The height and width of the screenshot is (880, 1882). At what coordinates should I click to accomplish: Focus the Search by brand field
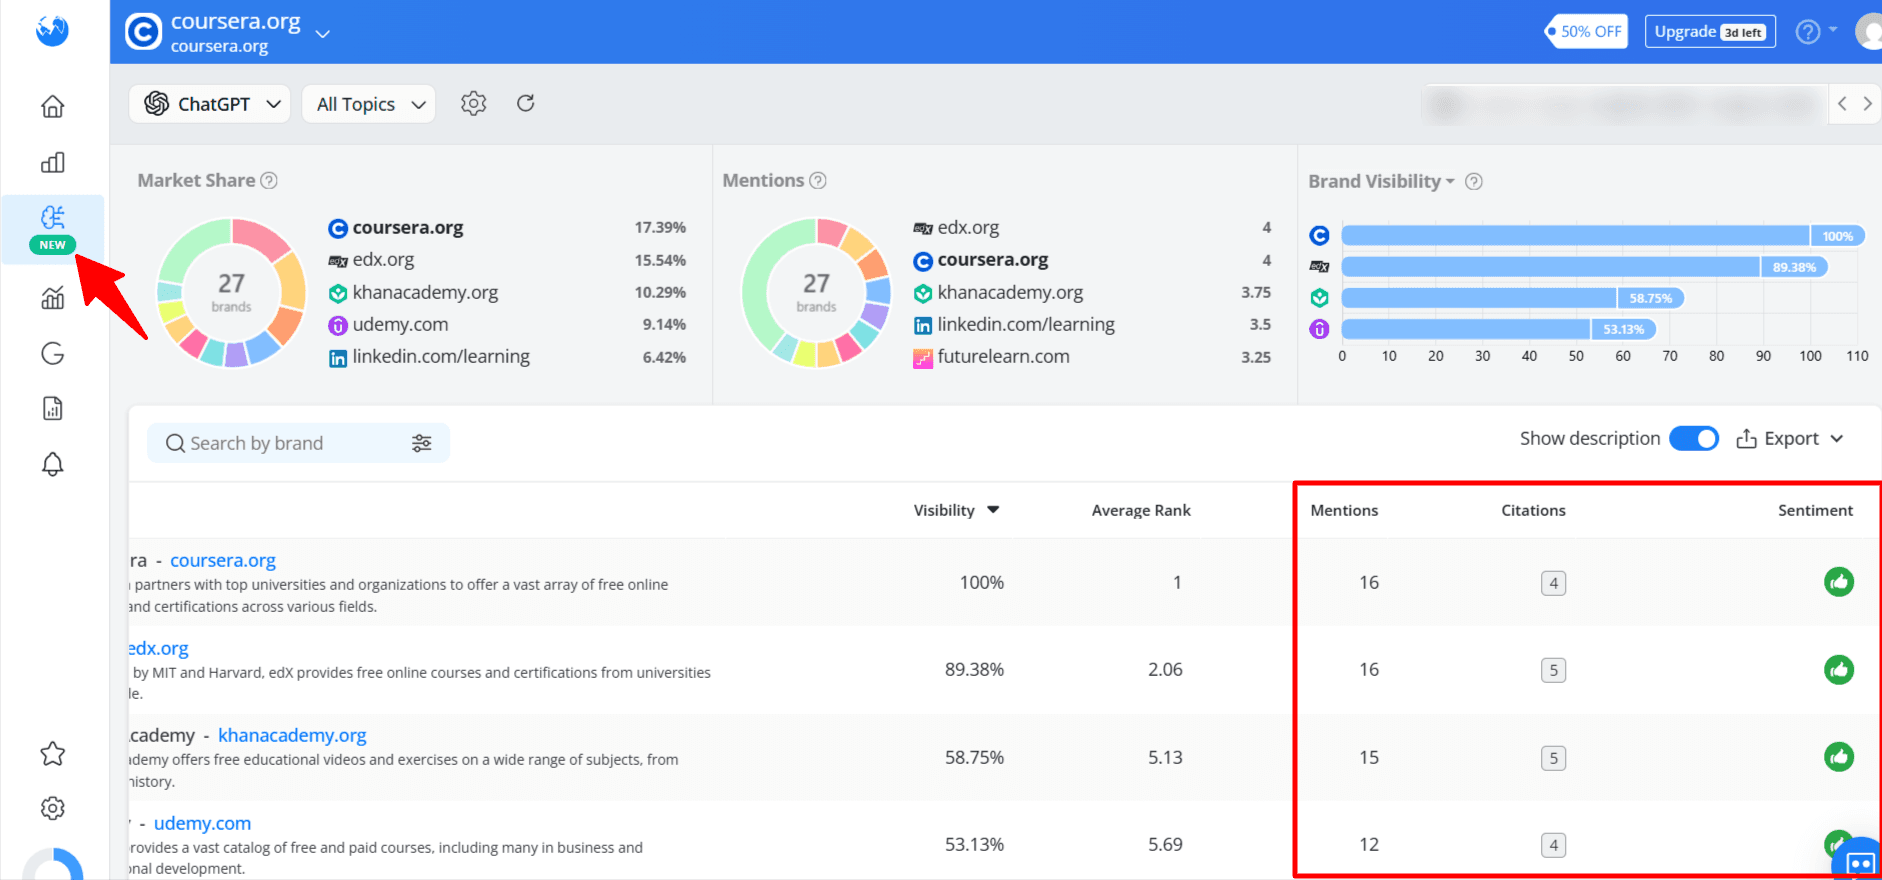point(298,443)
